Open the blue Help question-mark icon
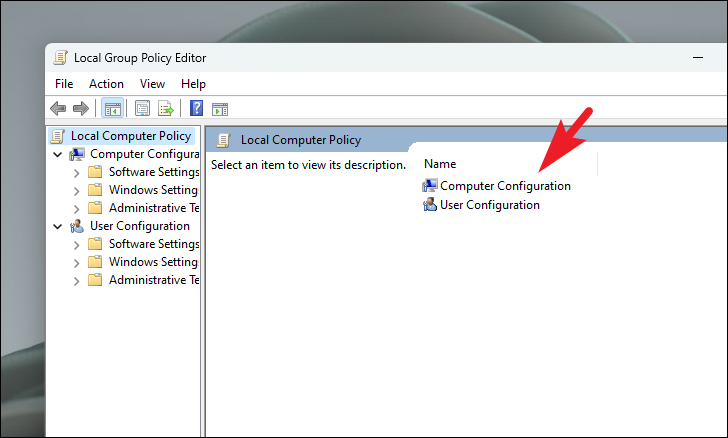The height and width of the screenshot is (438, 728). (x=196, y=108)
